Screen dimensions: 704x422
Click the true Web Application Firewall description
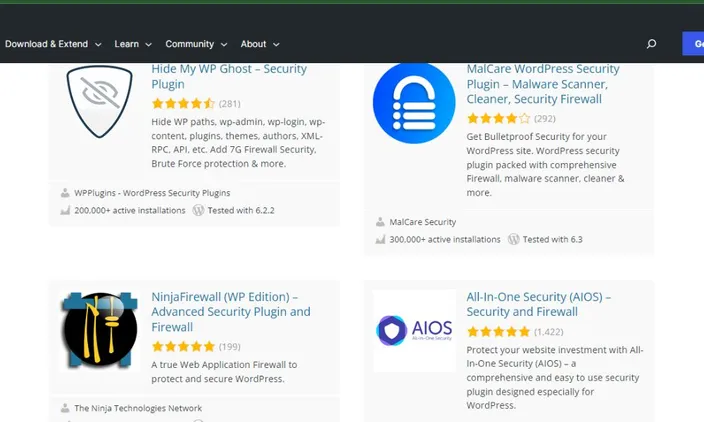pyautogui.click(x=224, y=372)
